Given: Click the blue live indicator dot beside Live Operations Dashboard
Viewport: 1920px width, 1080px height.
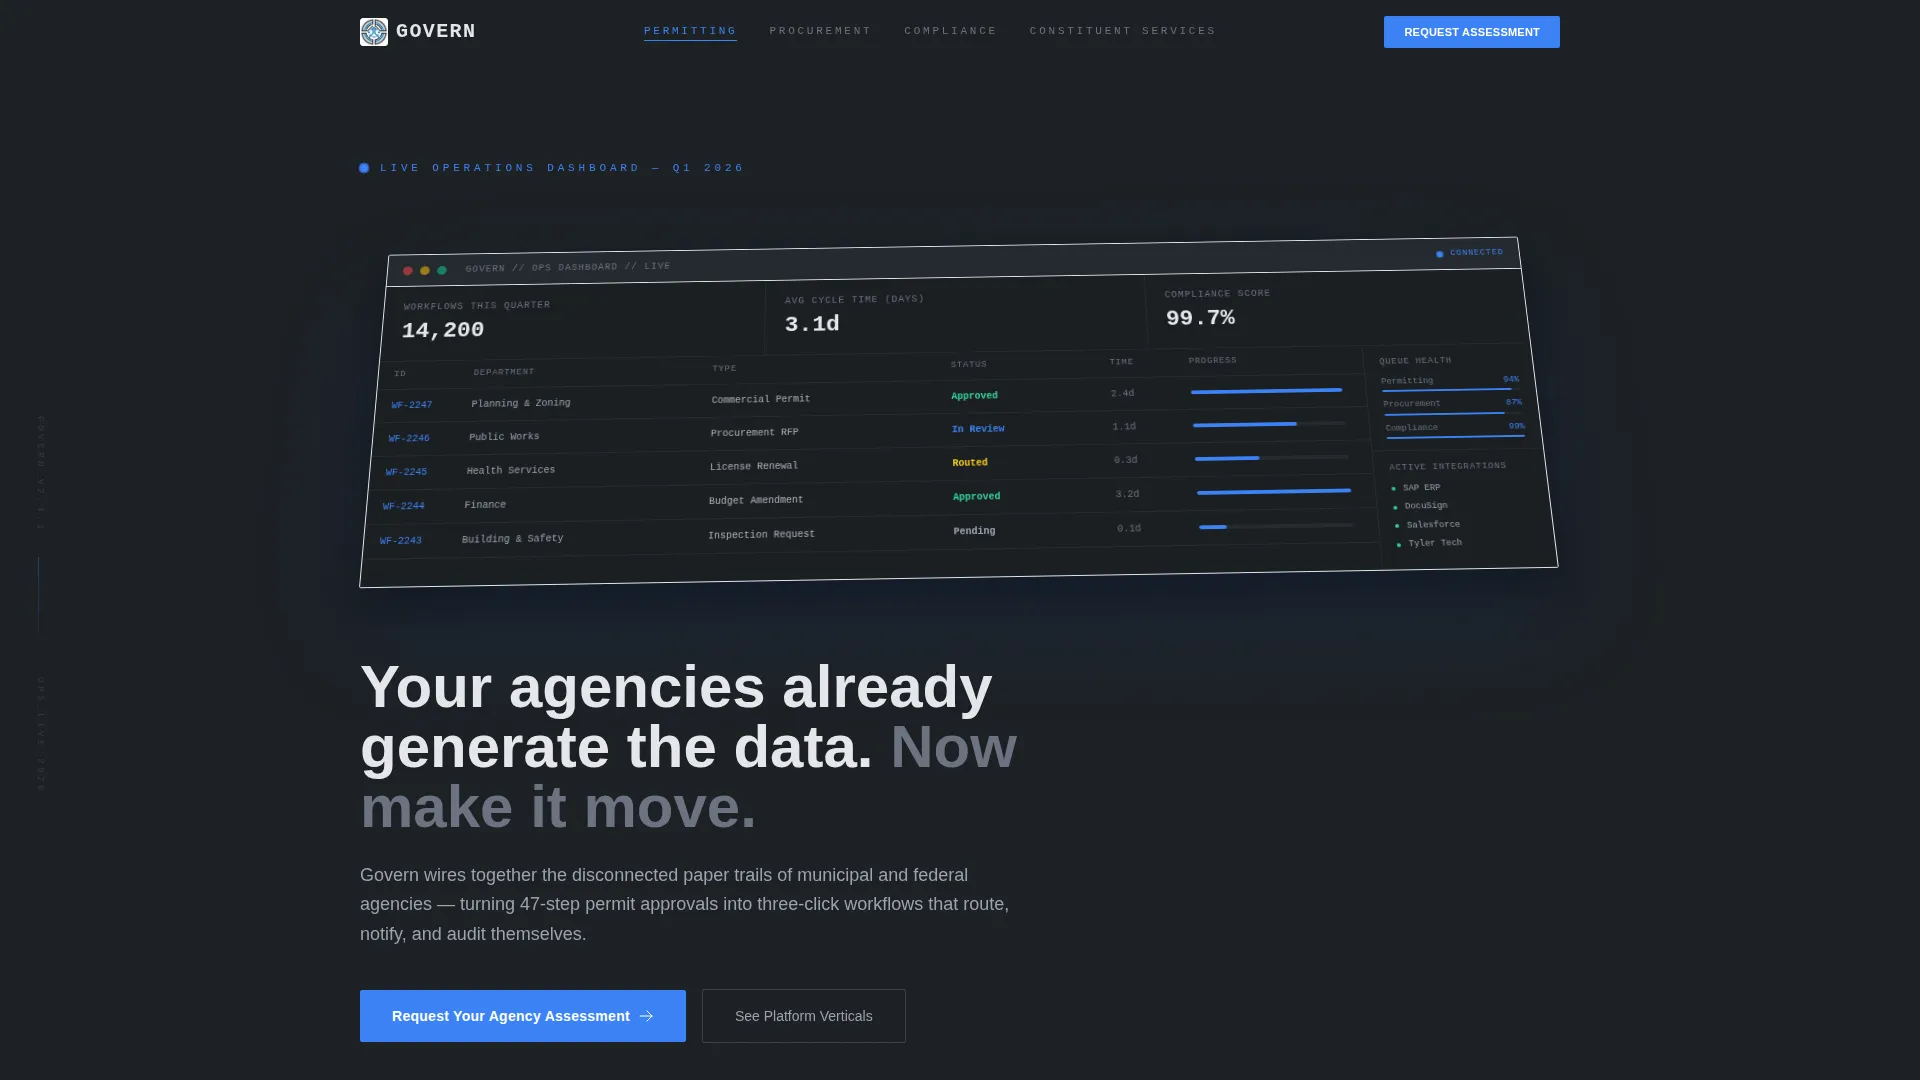Looking at the screenshot, I should pyautogui.click(x=364, y=168).
